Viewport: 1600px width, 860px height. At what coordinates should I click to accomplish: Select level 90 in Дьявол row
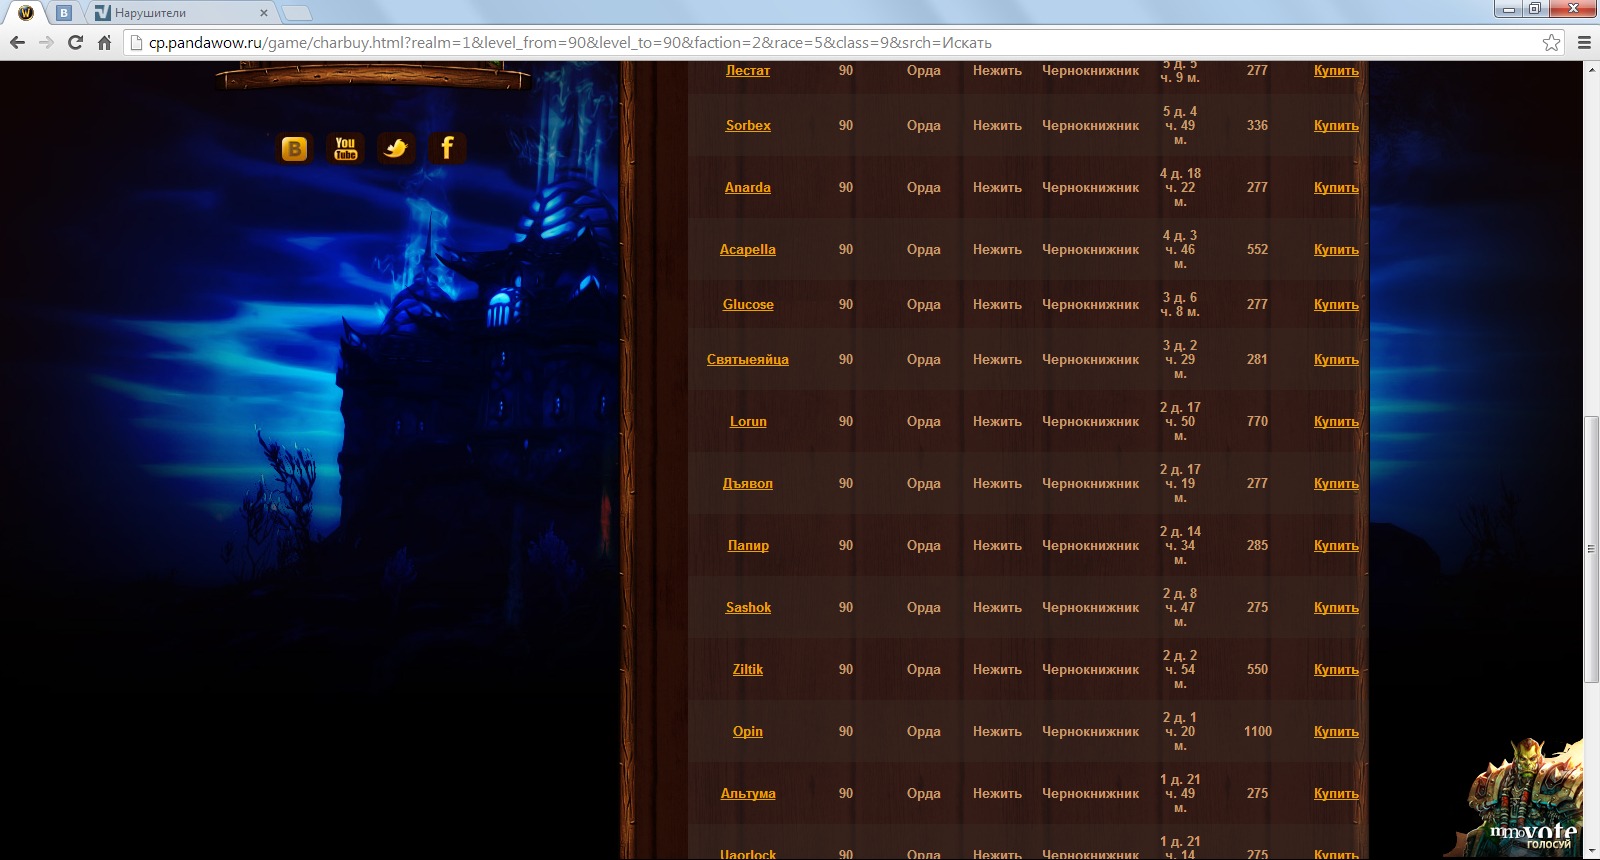(x=846, y=483)
